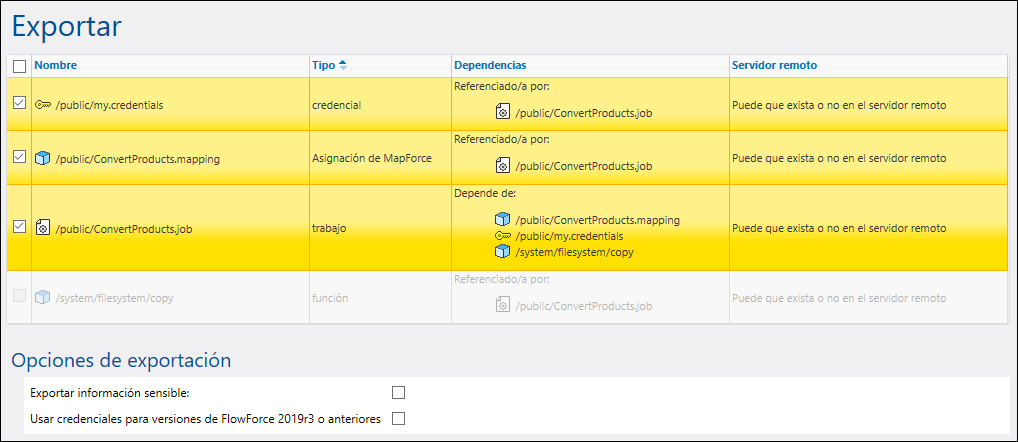Uncheck the /public/my.credentials row checkbox

[x=19, y=103]
